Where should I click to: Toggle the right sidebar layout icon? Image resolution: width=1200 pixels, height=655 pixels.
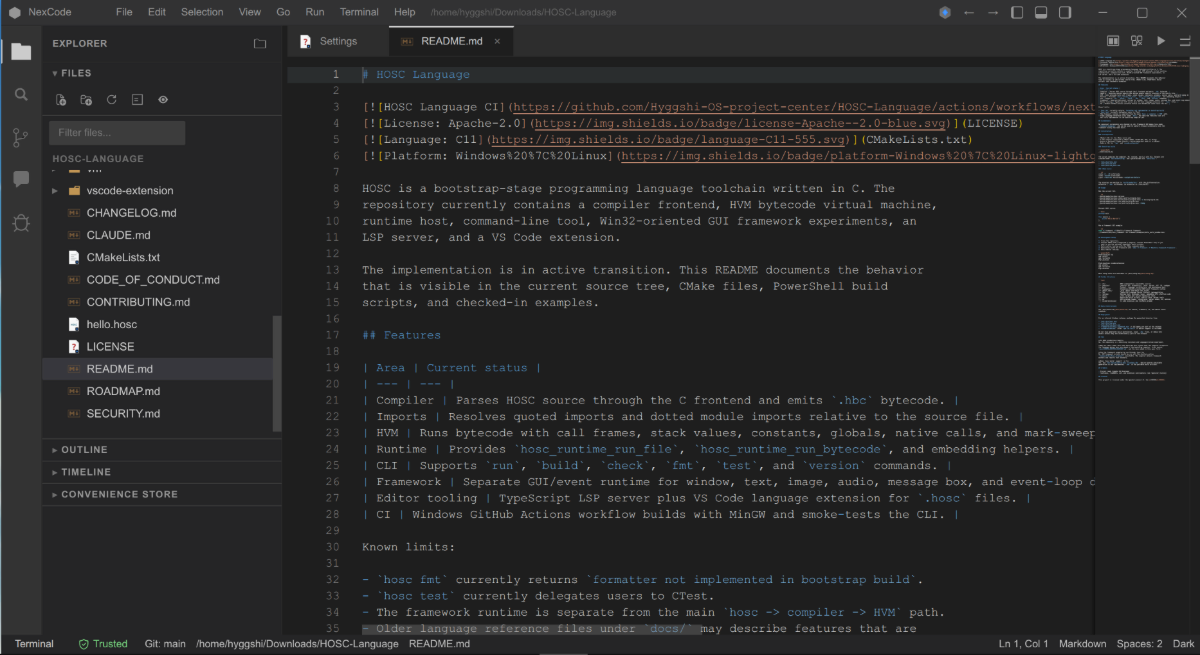[x=1065, y=12]
